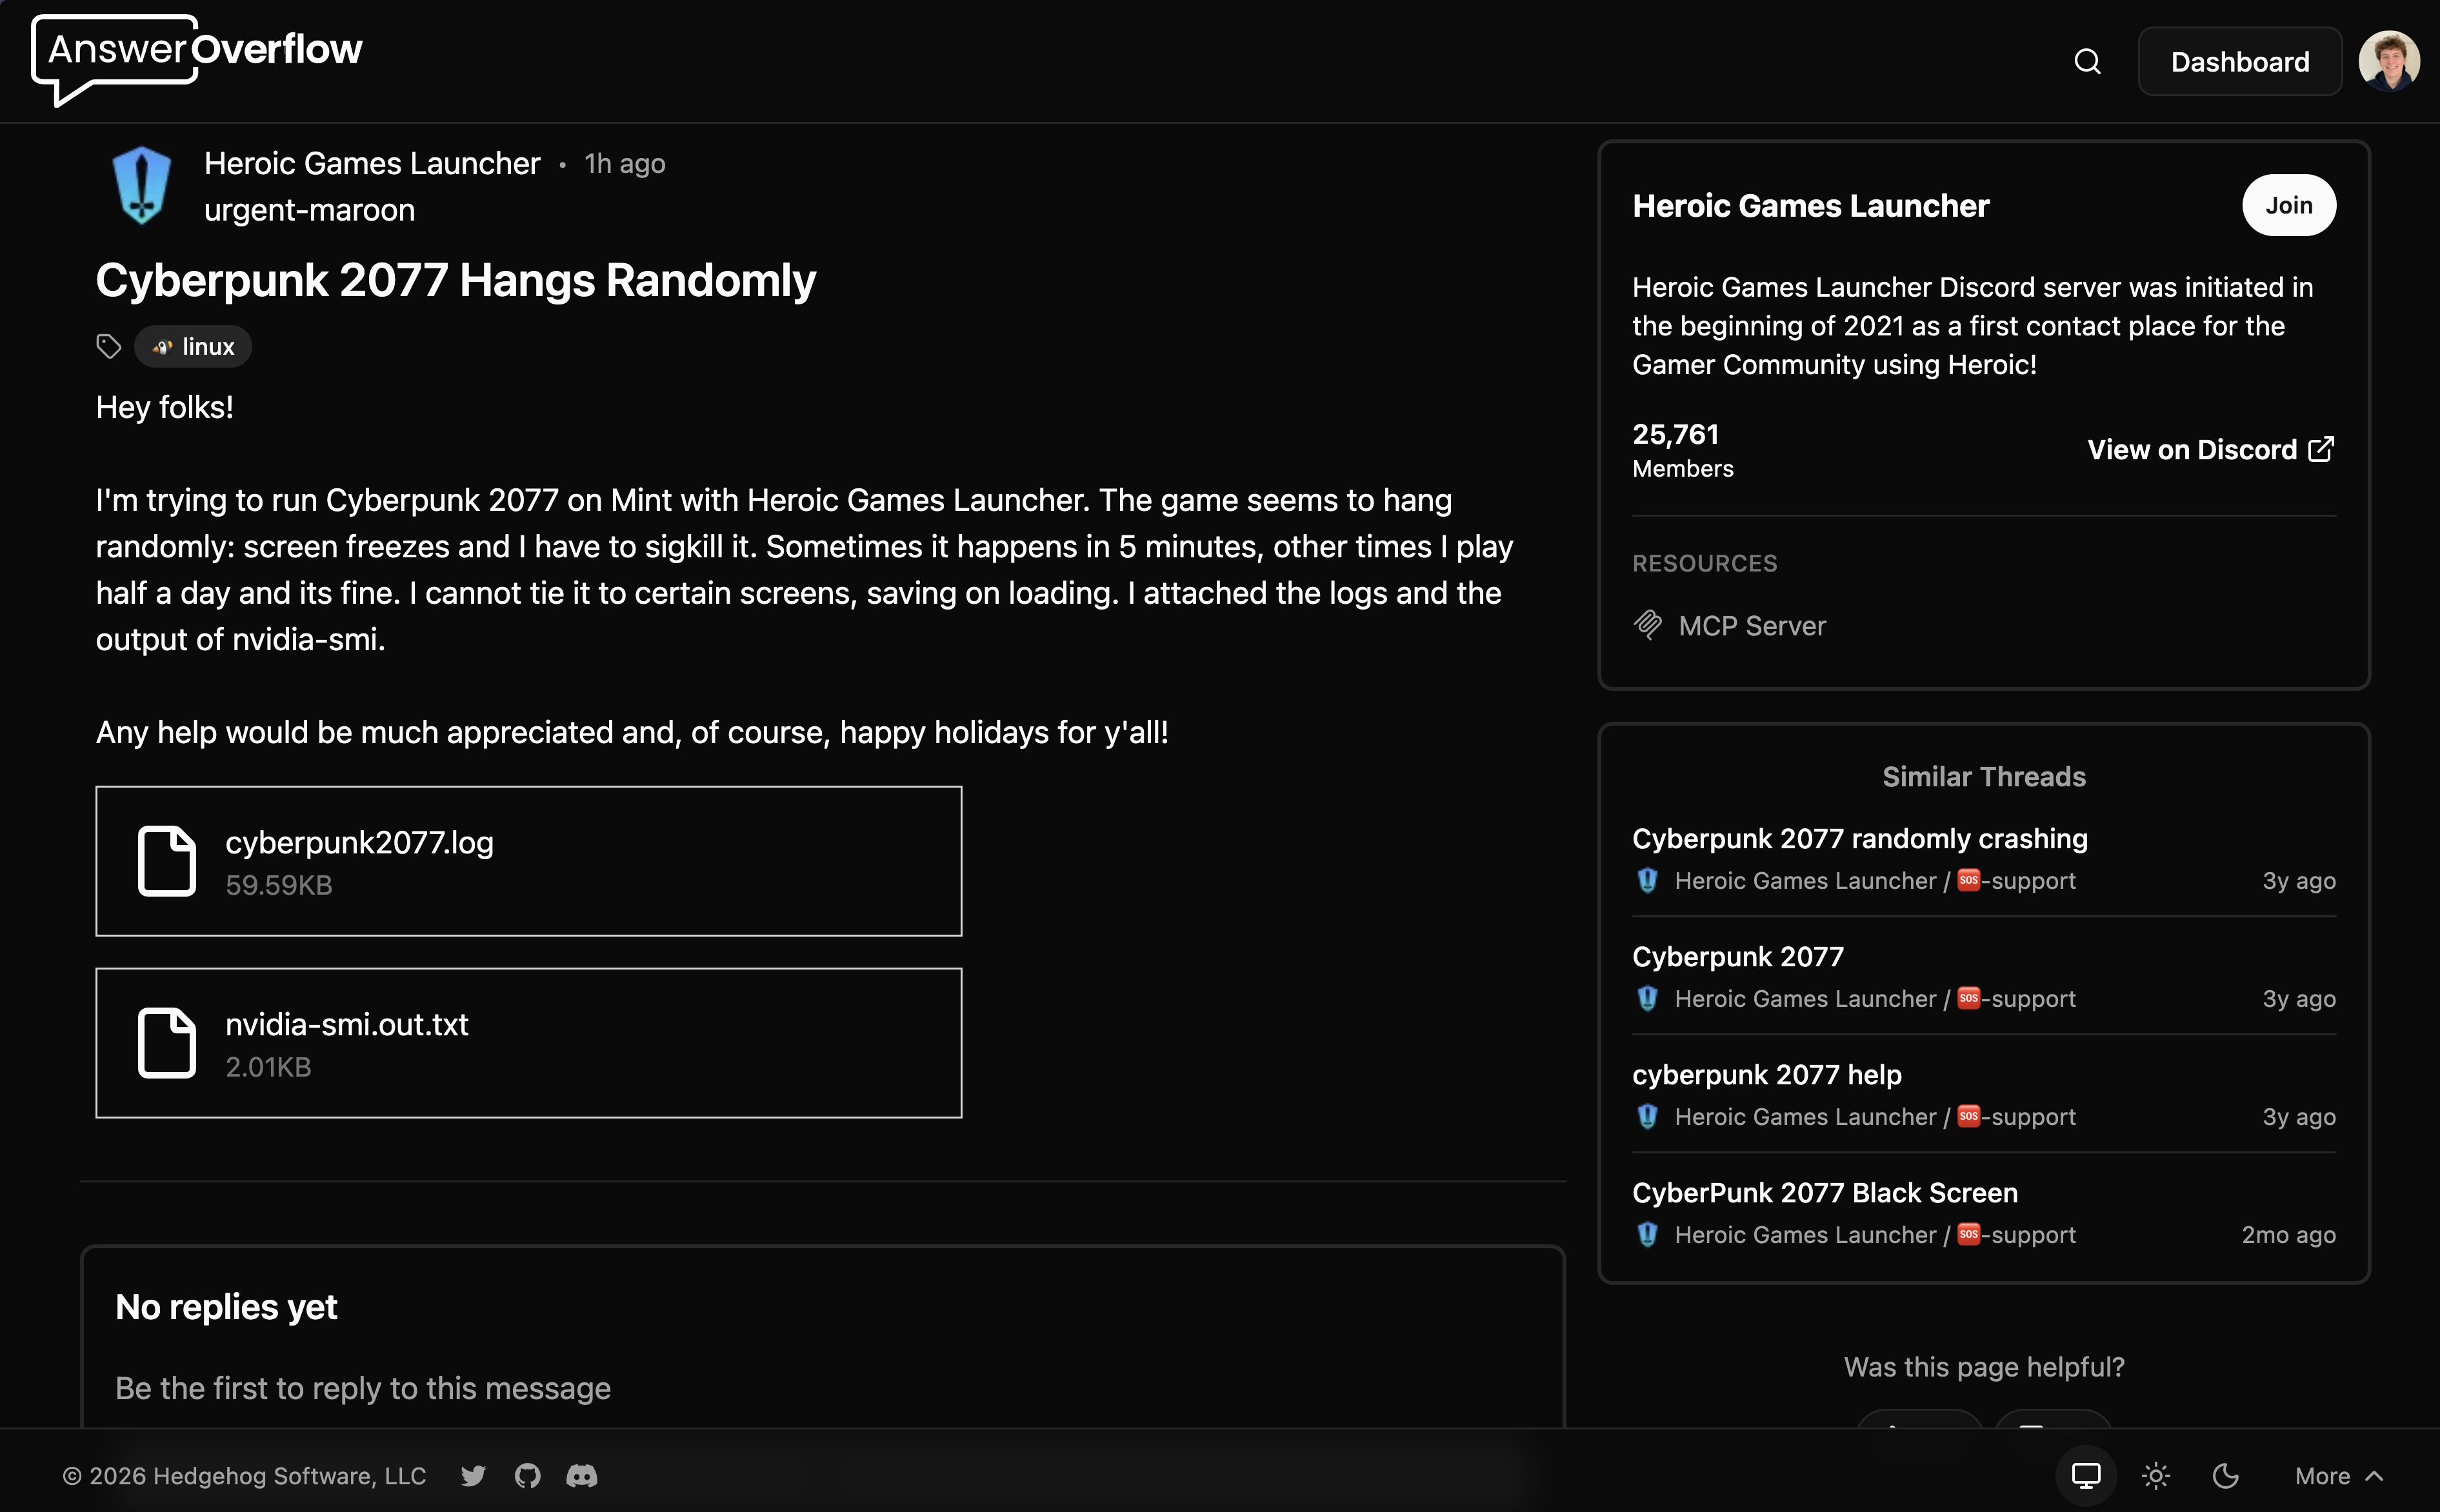Screen dimensions: 2440x1512
Task: Switch to system theme mode
Action: click(2085, 1476)
